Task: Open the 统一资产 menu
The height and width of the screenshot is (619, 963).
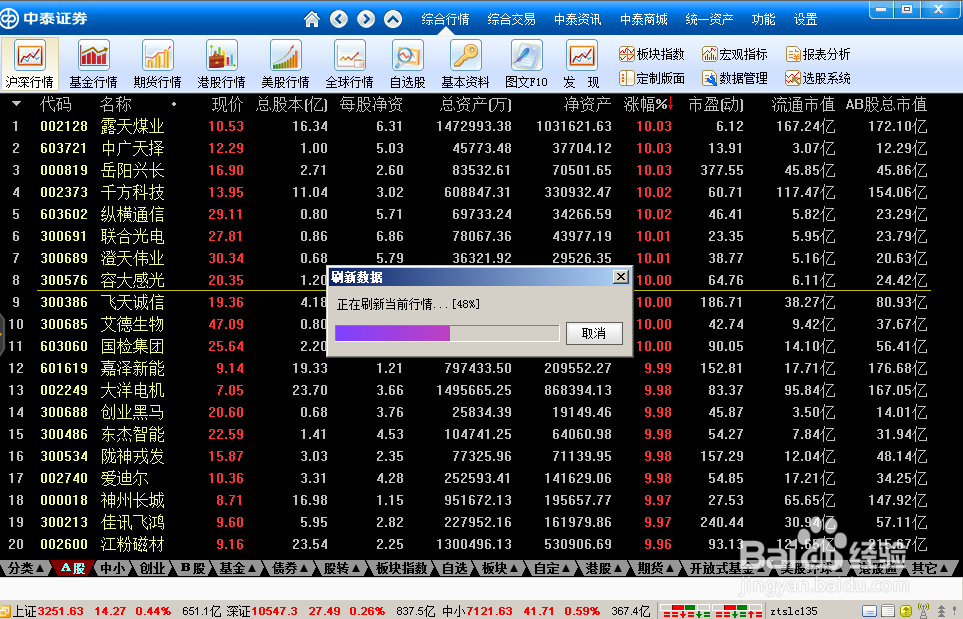Action: click(709, 20)
